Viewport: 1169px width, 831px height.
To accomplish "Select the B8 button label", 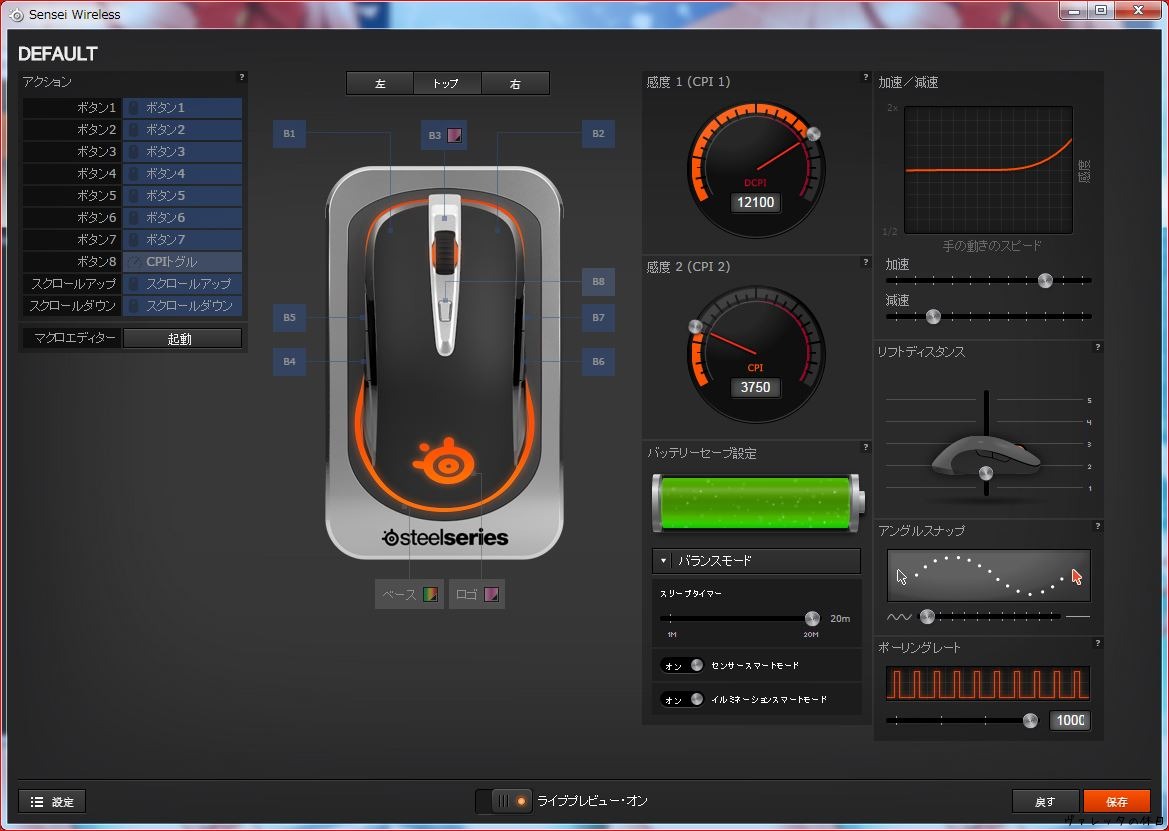I will point(598,282).
